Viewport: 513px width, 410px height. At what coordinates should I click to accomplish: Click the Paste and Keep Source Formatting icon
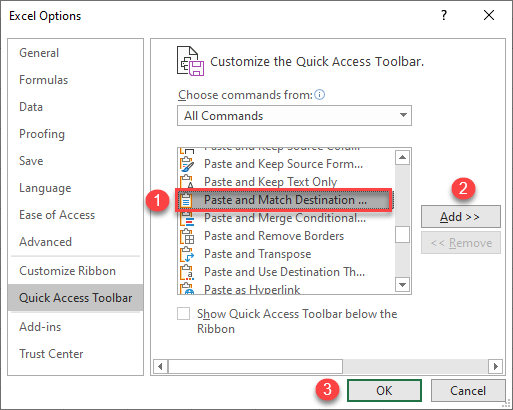(x=187, y=164)
